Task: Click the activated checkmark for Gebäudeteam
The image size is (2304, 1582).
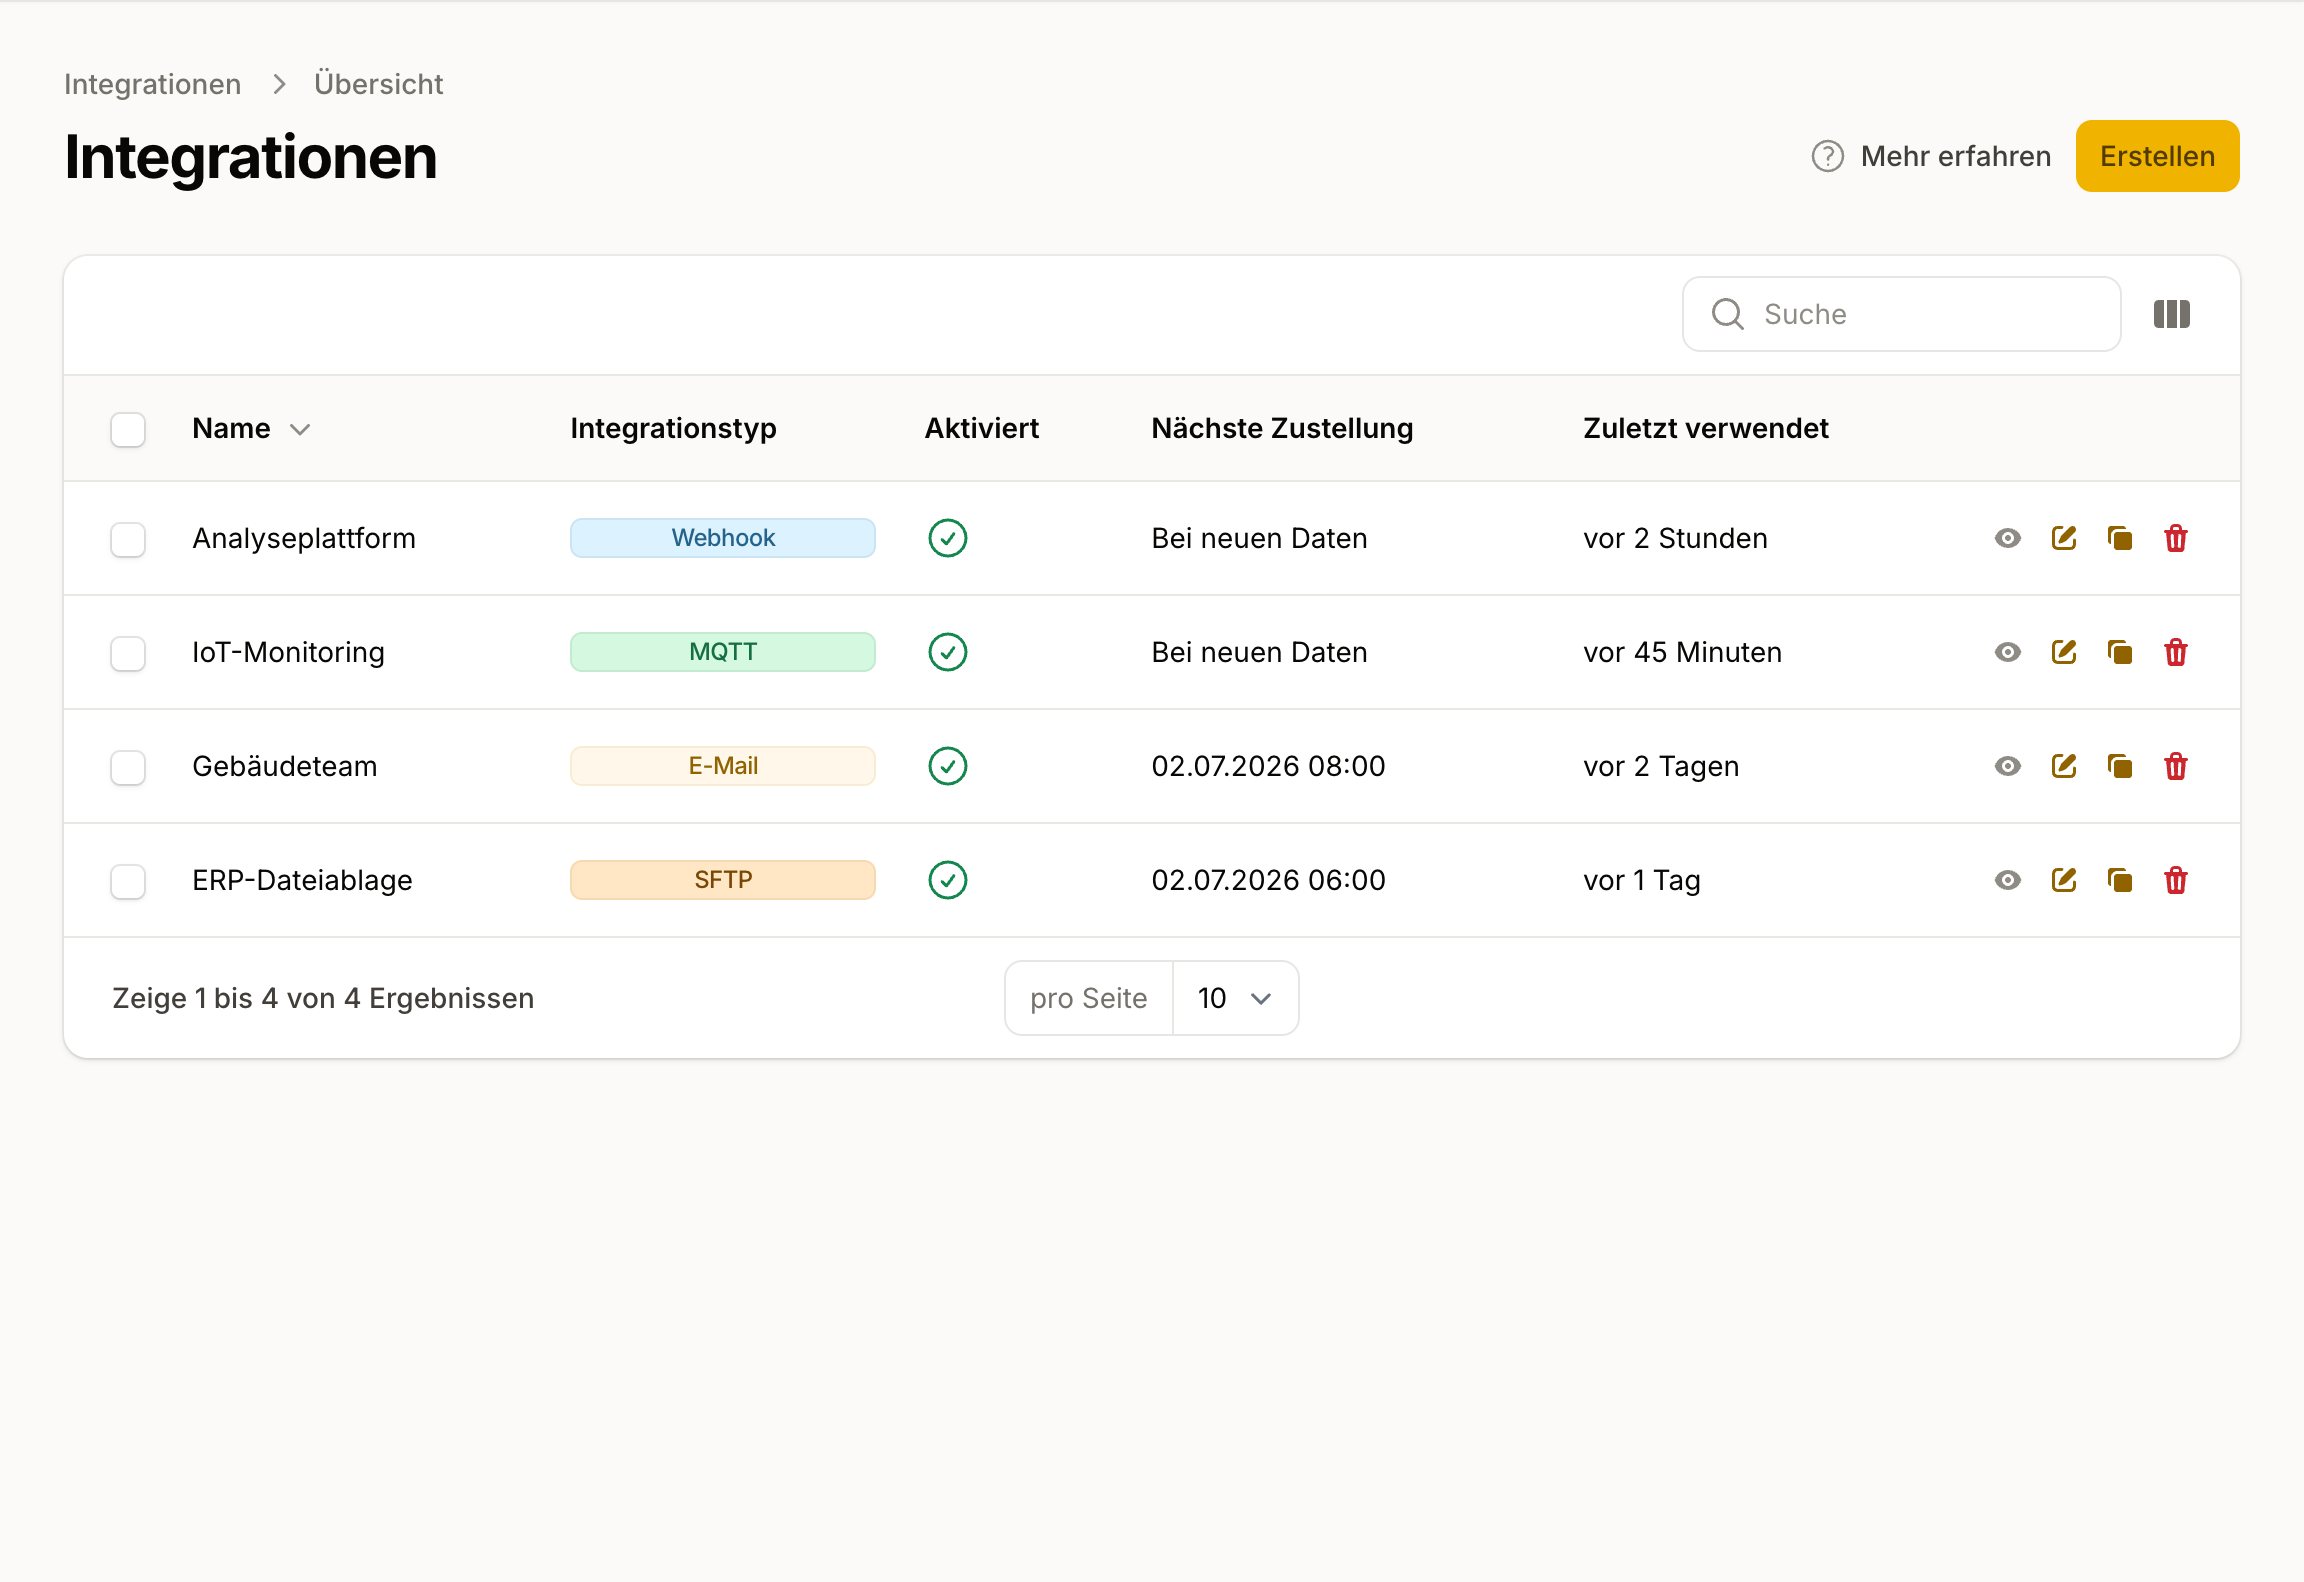Action: click(x=947, y=766)
